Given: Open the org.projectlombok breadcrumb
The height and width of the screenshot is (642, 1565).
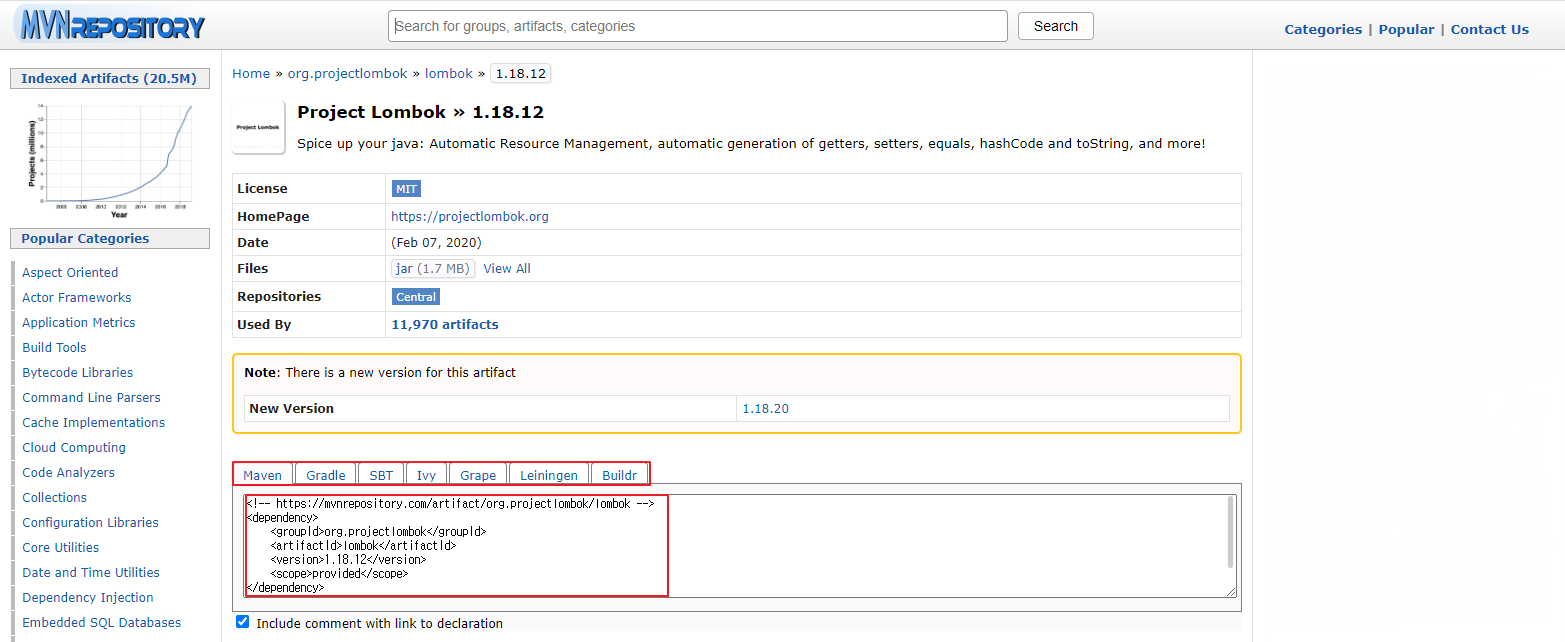Looking at the screenshot, I should [x=347, y=73].
